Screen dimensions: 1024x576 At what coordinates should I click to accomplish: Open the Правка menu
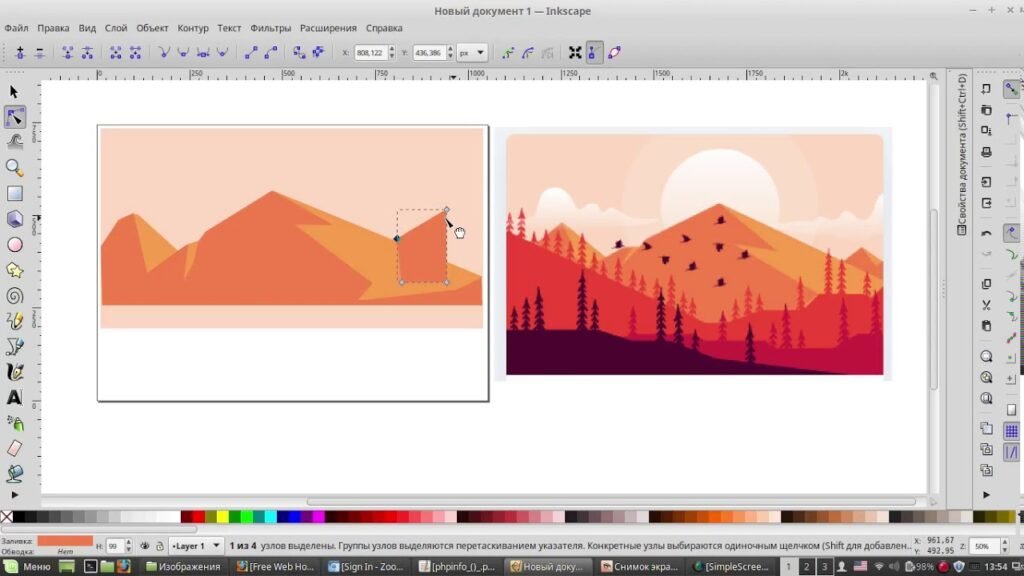(x=53, y=28)
